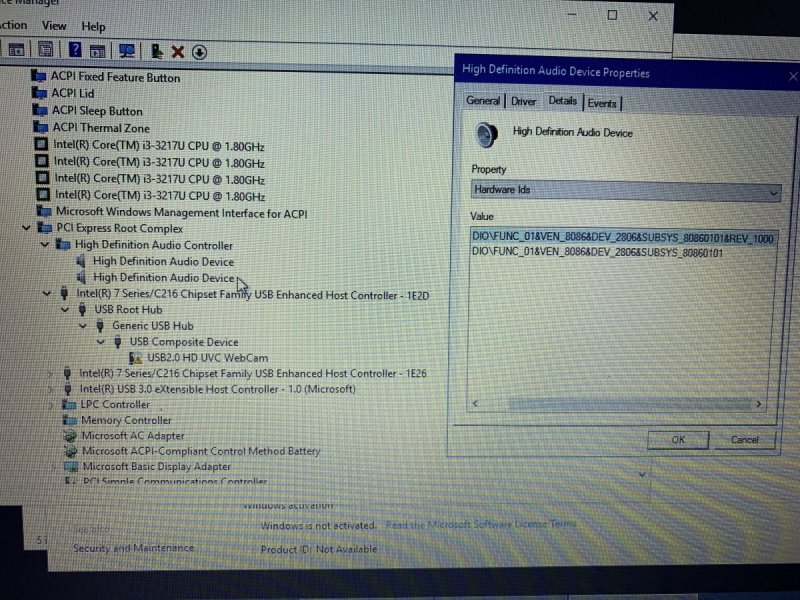This screenshot has width=800, height=600.
Task: Select the PCI Simple Communications Controller row
Action: [x=174, y=481]
